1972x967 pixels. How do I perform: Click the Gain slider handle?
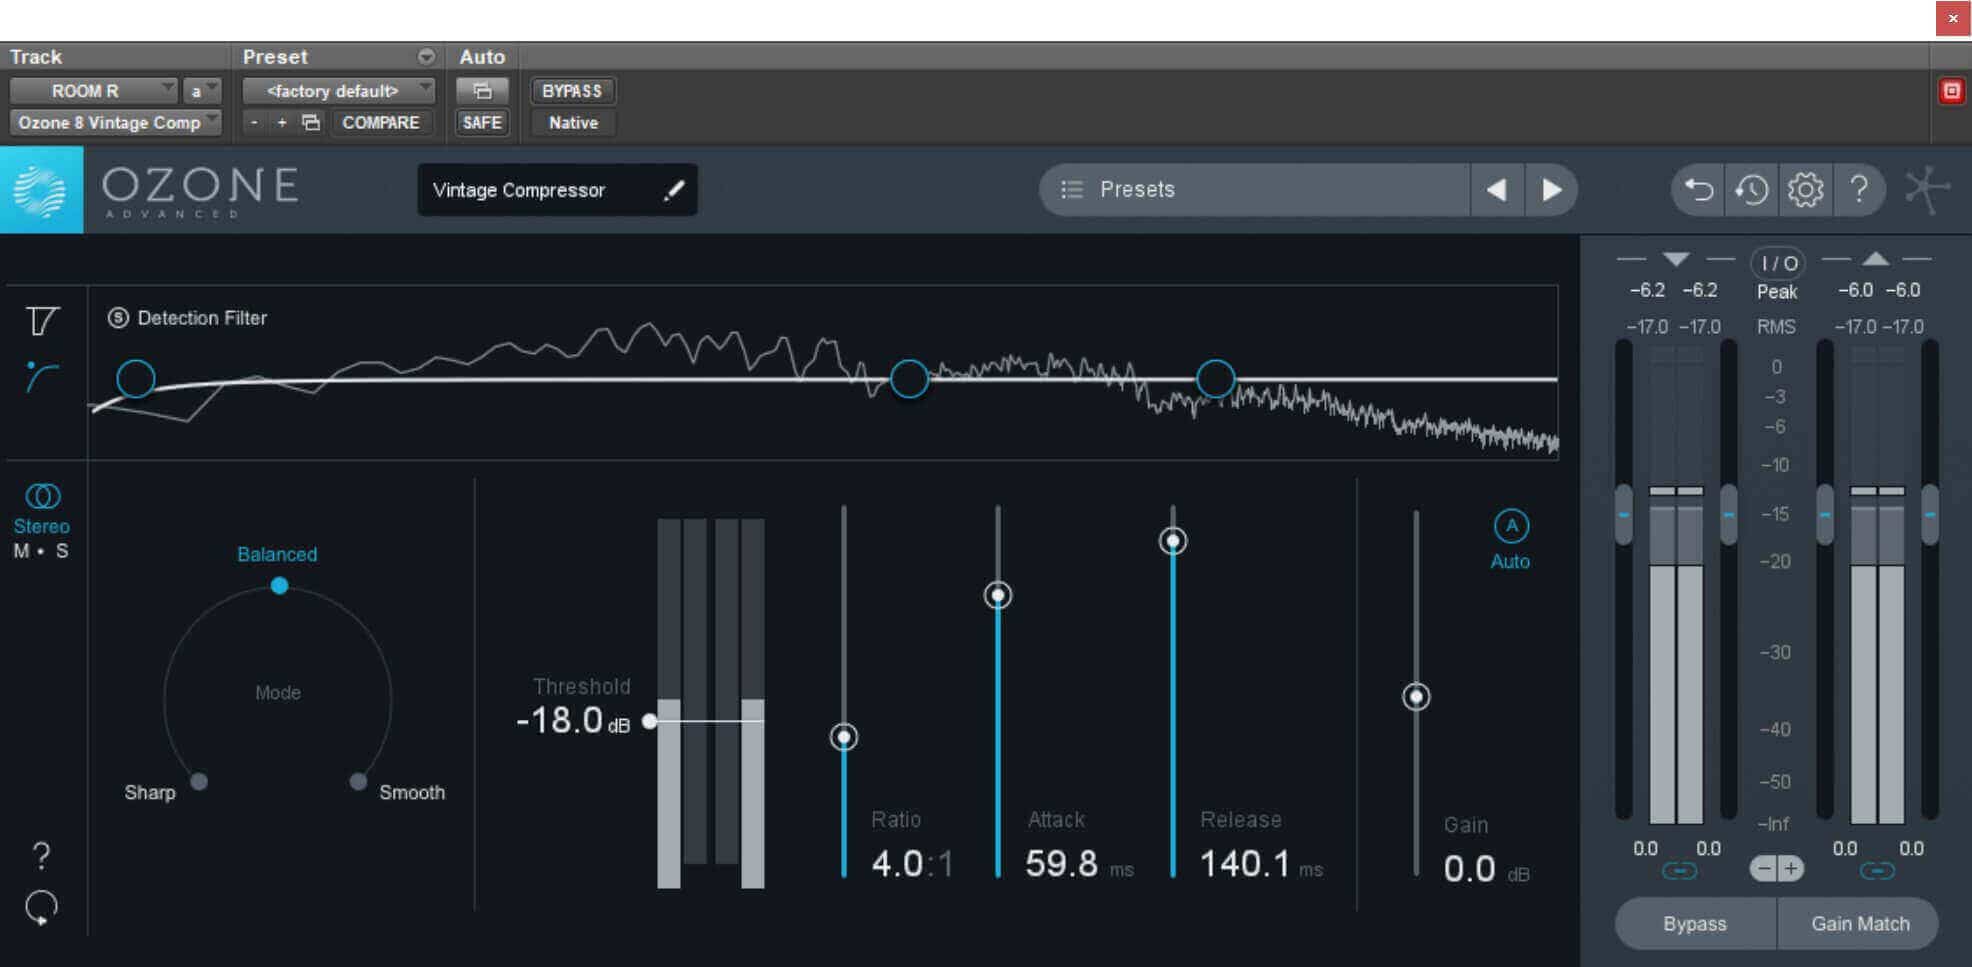(1416, 696)
